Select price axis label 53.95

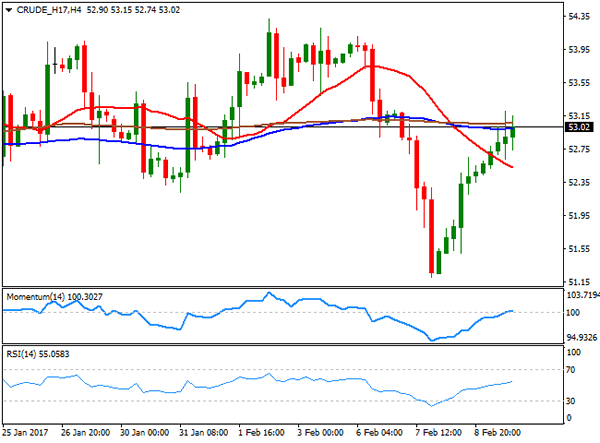tap(579, 50)
